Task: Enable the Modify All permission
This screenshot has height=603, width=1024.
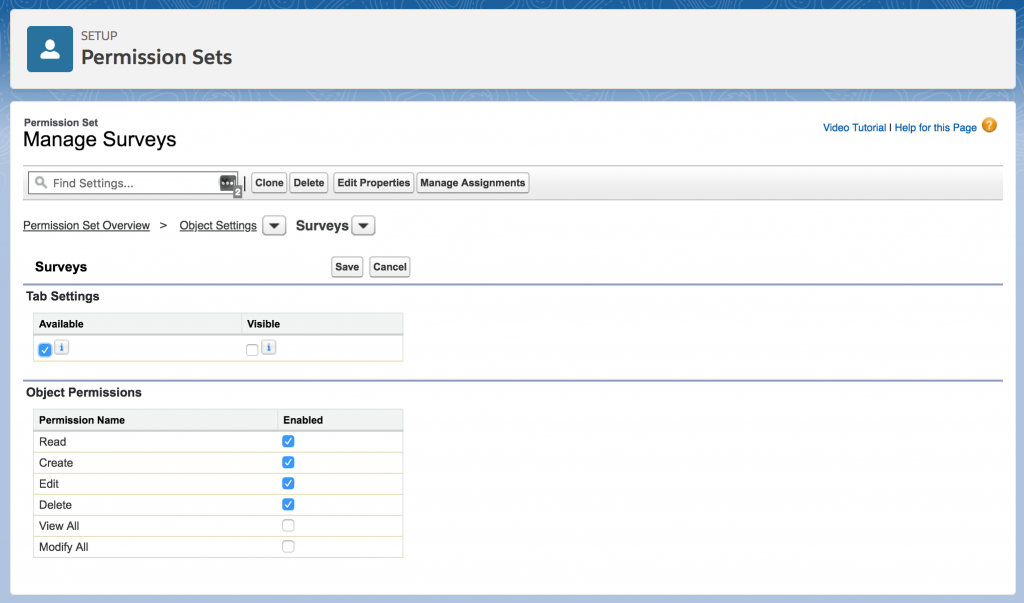Action: pos(288,546)
